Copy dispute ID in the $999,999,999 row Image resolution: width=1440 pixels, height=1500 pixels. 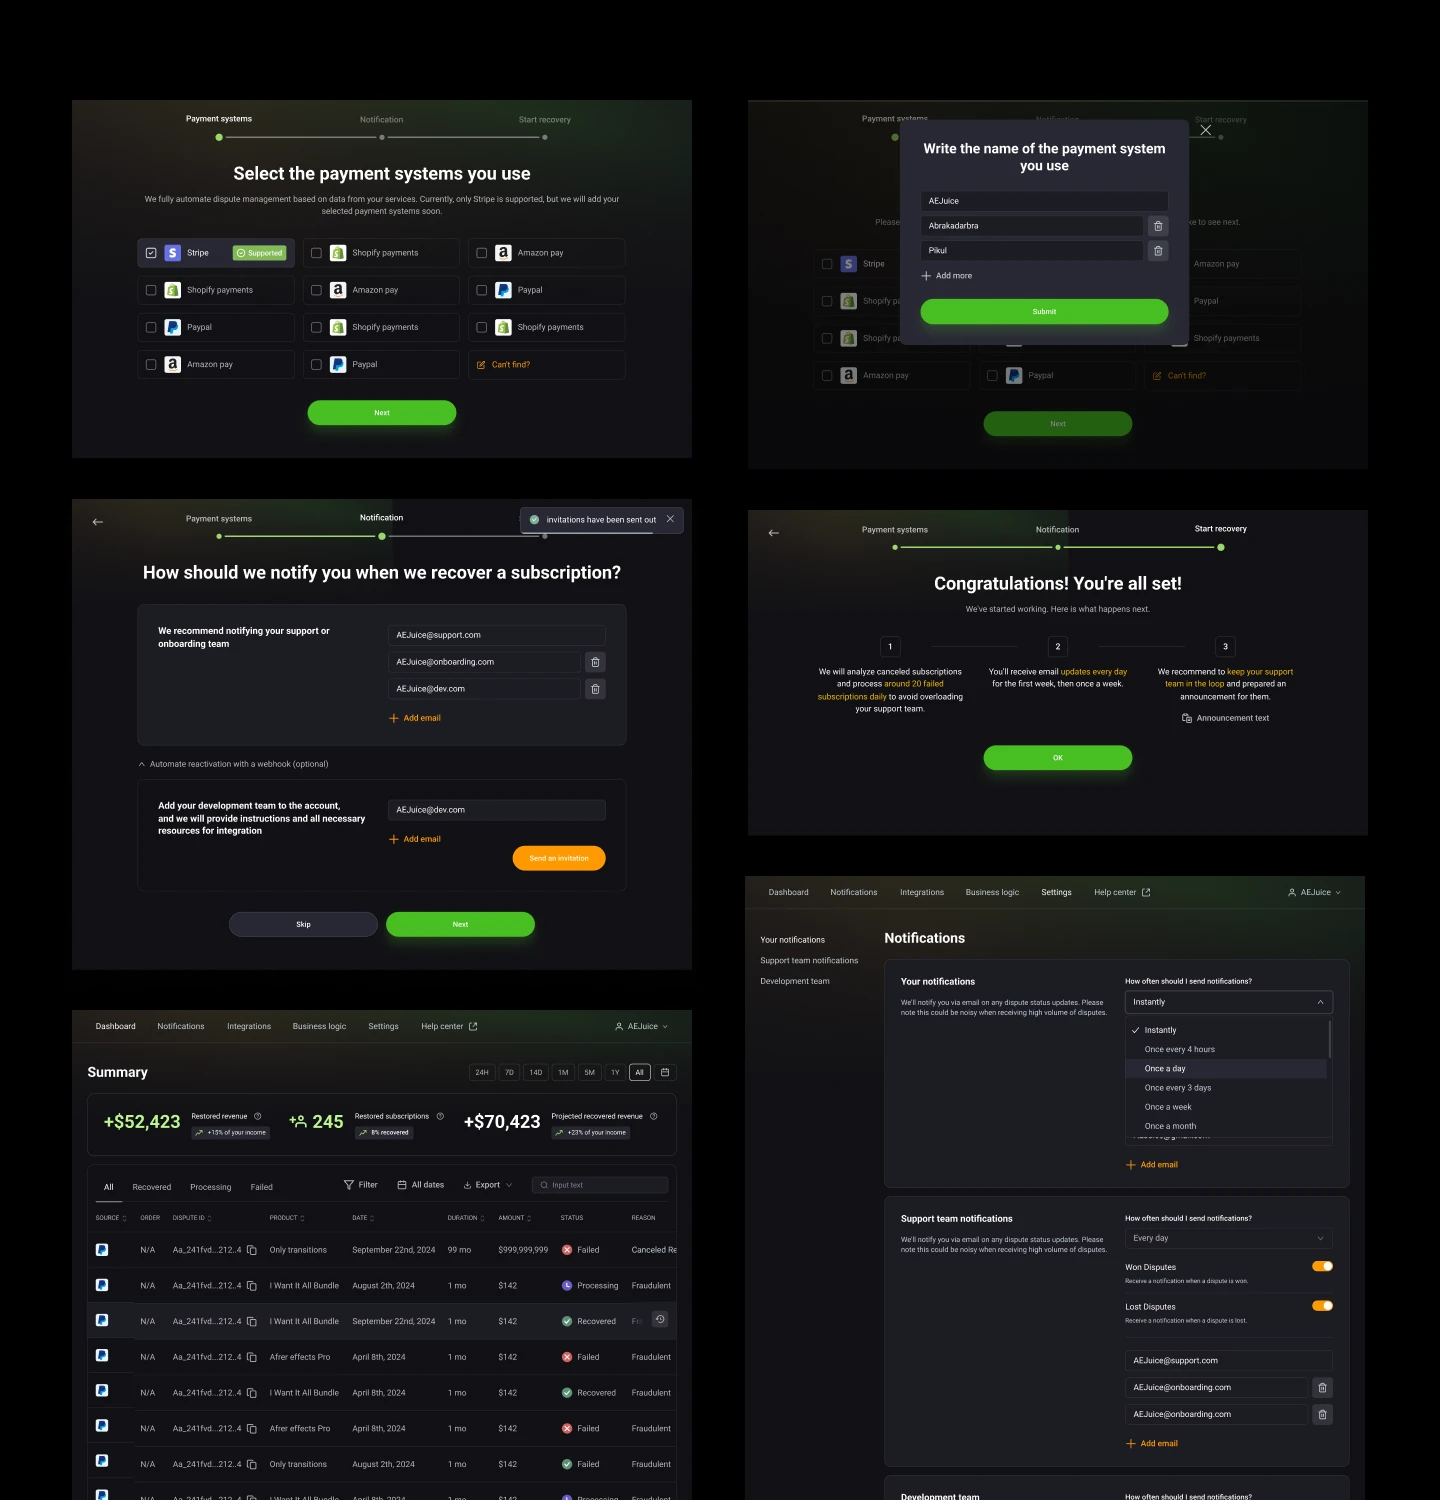click(x=252, y=1250)
